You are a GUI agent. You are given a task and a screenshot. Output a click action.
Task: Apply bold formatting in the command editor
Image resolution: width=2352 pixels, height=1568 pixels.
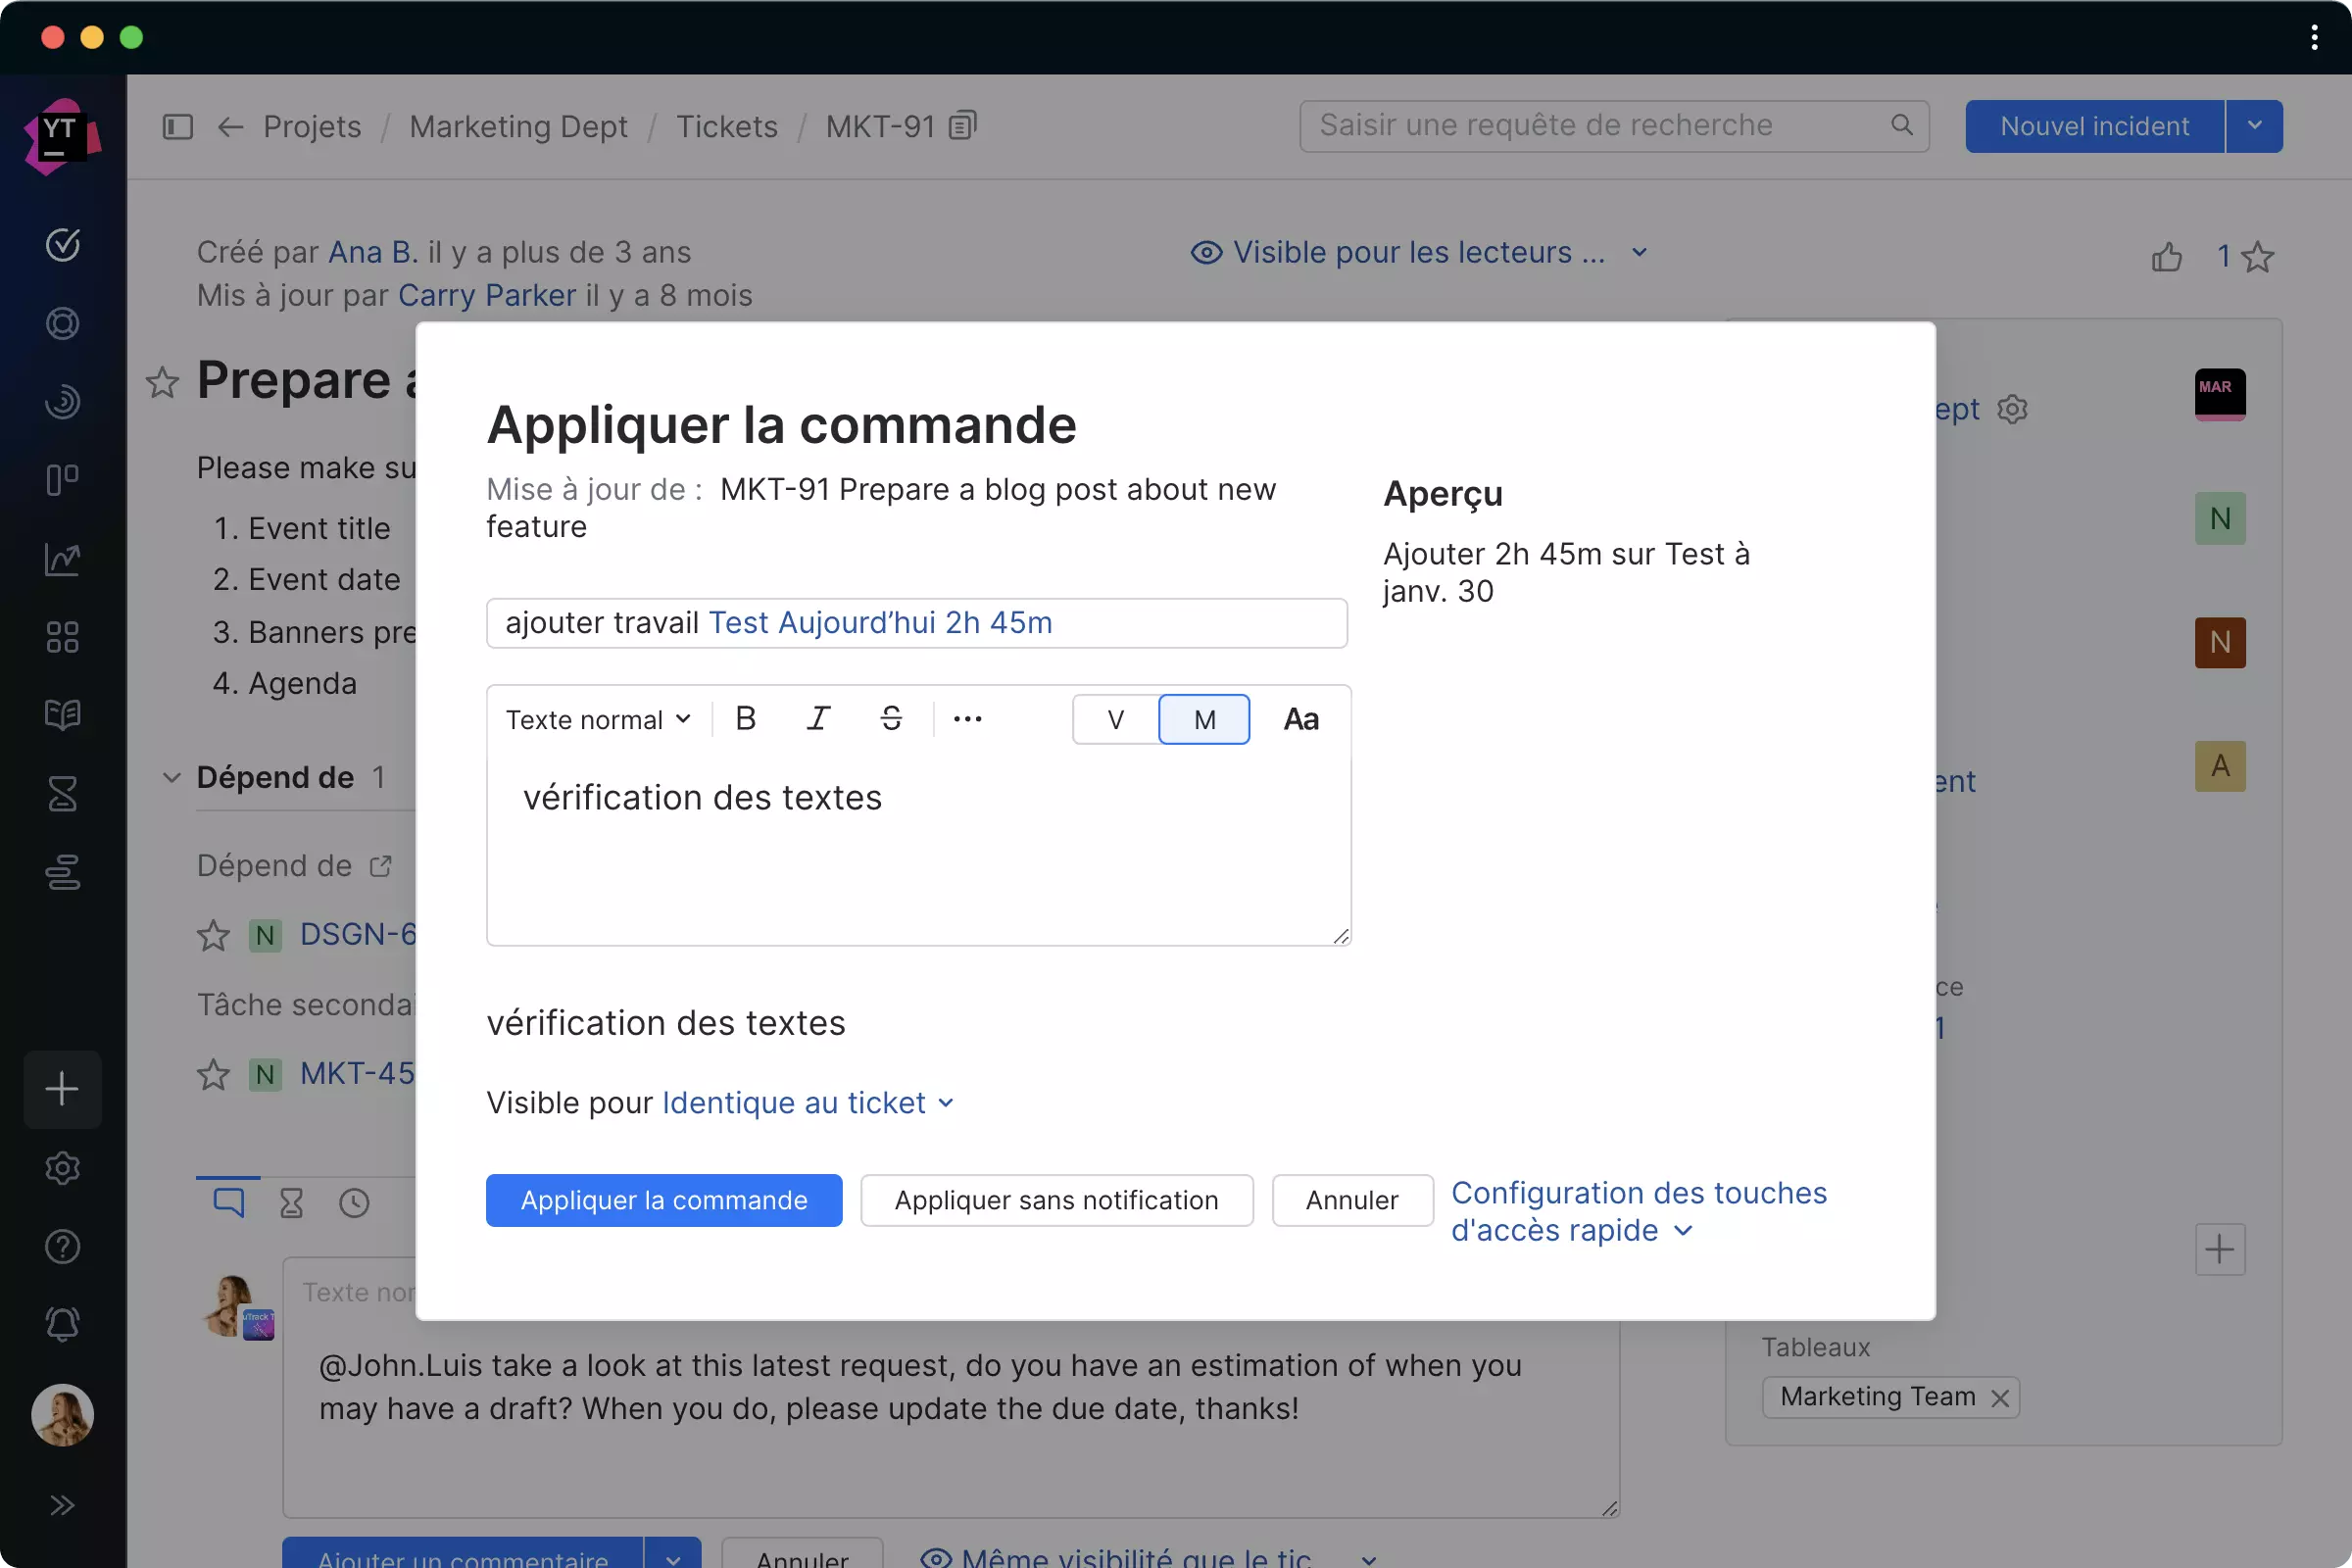coord(745,718)
